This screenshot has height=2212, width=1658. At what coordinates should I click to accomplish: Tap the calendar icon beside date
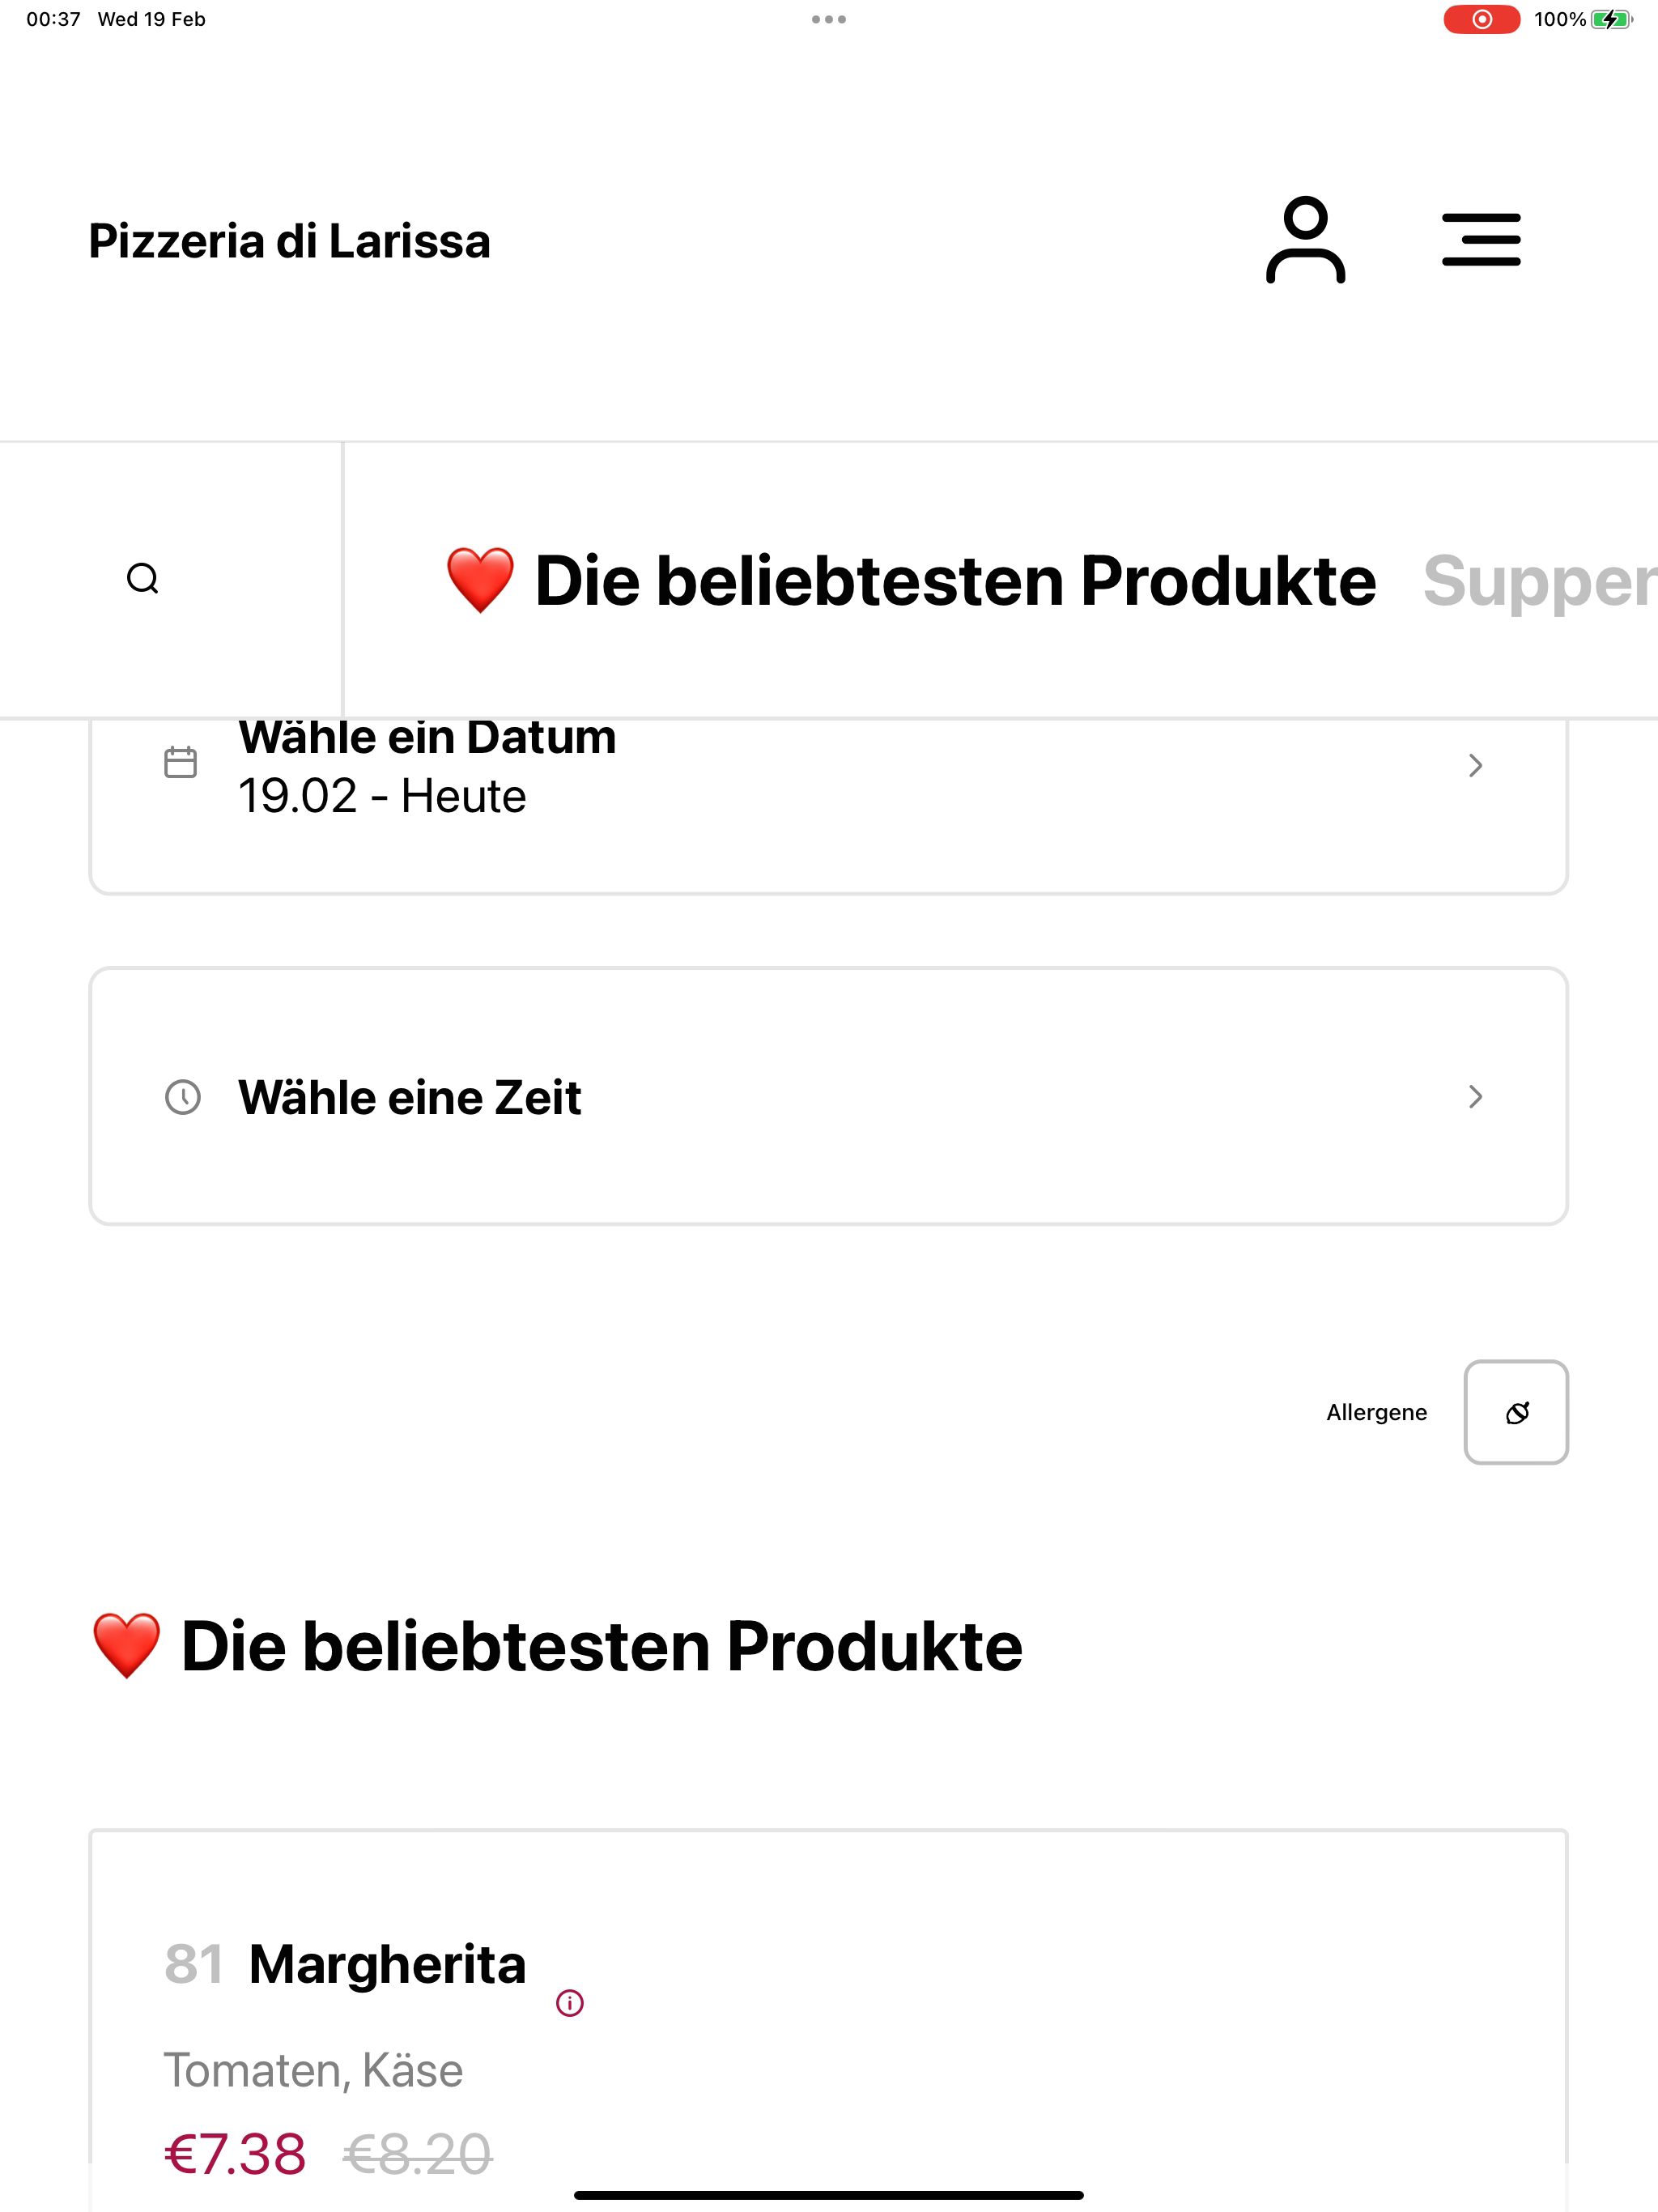pos(181,762)
